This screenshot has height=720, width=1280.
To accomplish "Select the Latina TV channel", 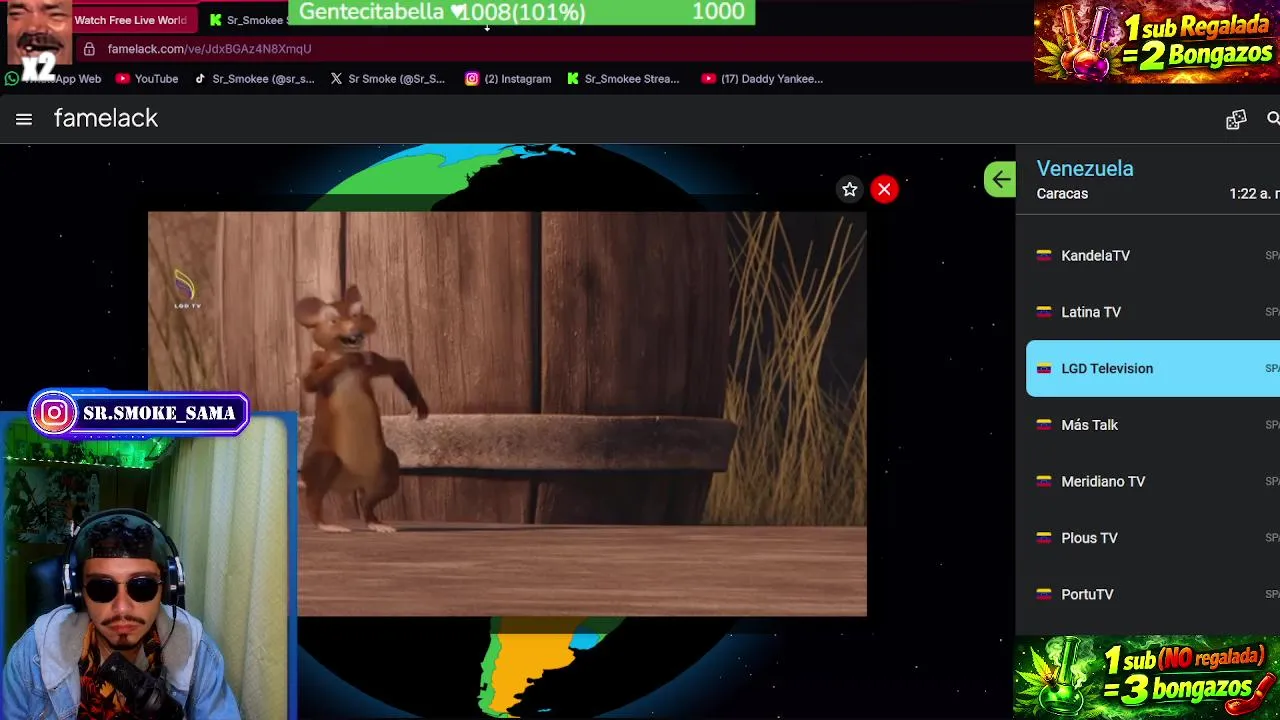I will [x=1153, y=312].
